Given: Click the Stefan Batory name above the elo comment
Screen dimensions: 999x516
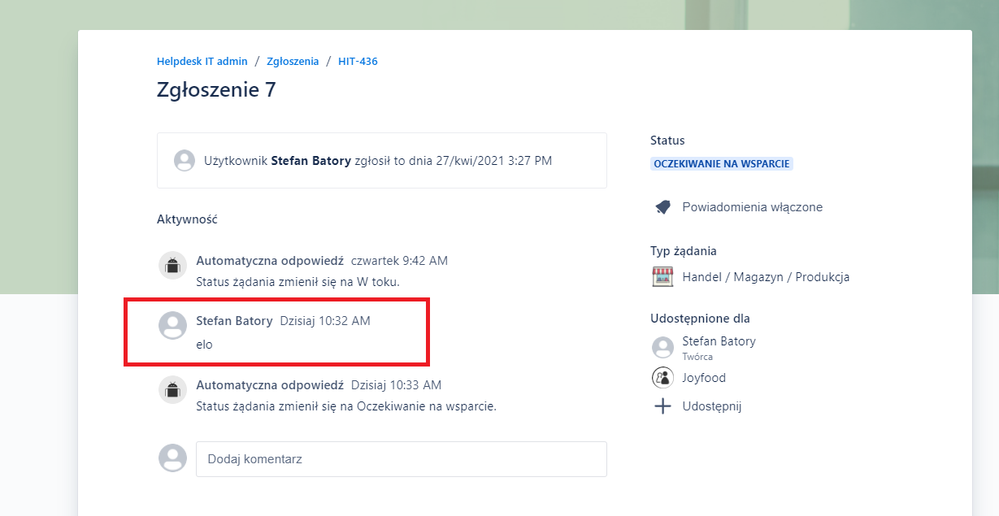Looking at the screenshot, I should [234, 321].
